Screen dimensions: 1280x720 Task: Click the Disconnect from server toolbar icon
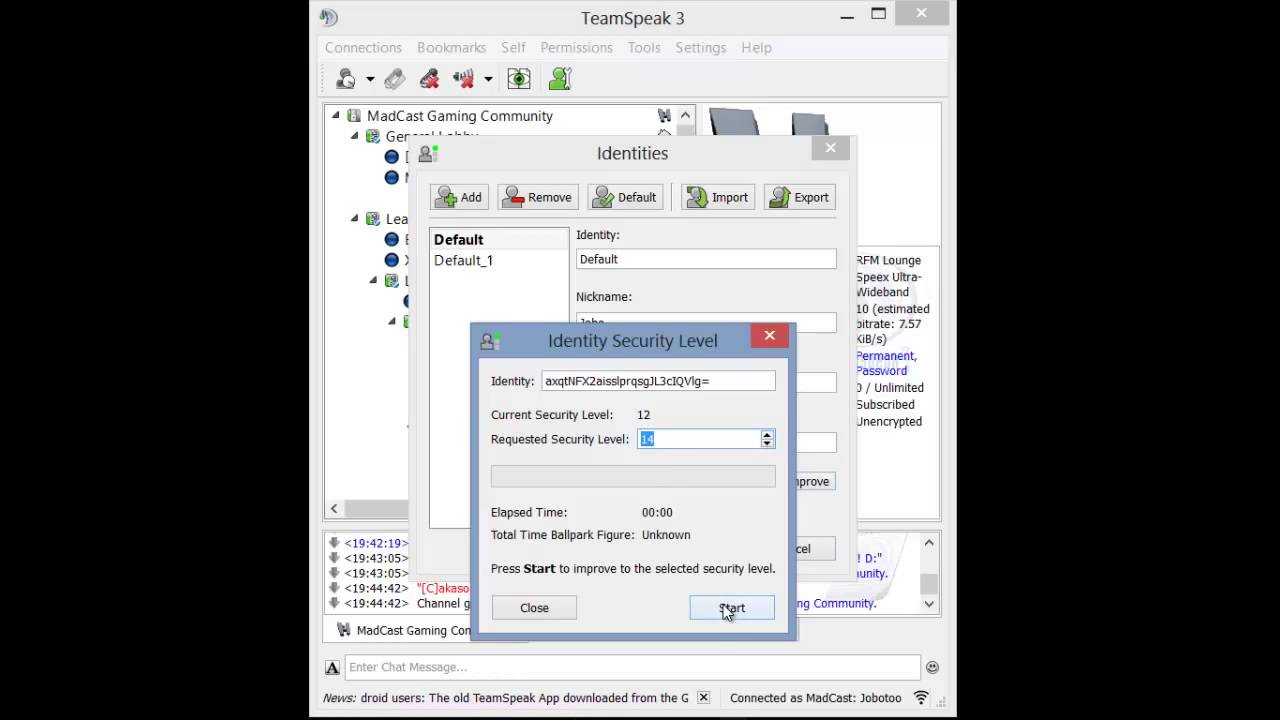[x=395, y=79]
